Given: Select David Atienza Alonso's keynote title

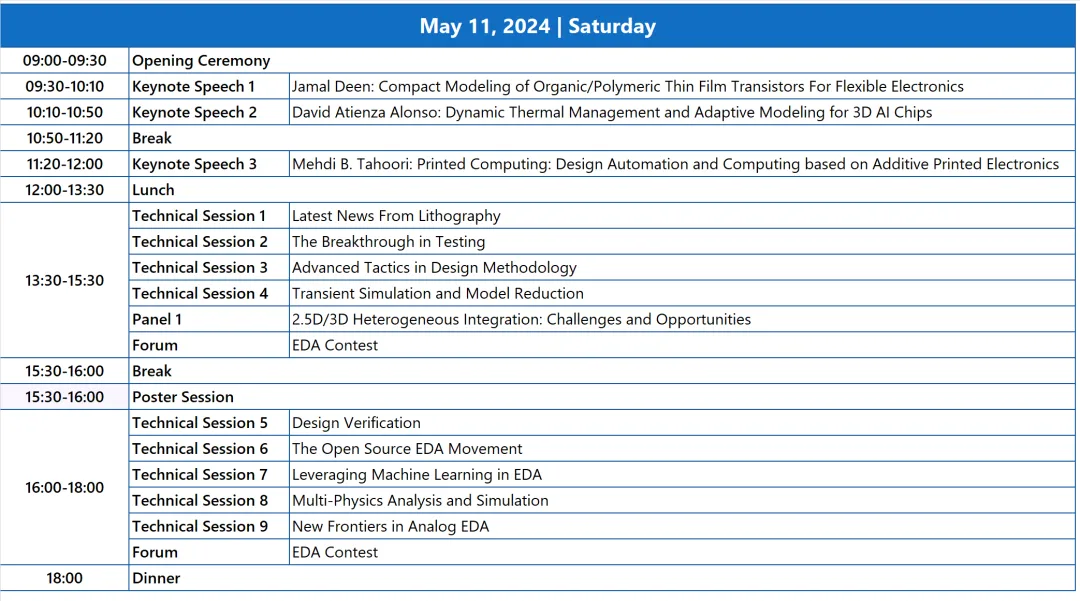Looking at the screenshot, I should click(x=611, y=113).
